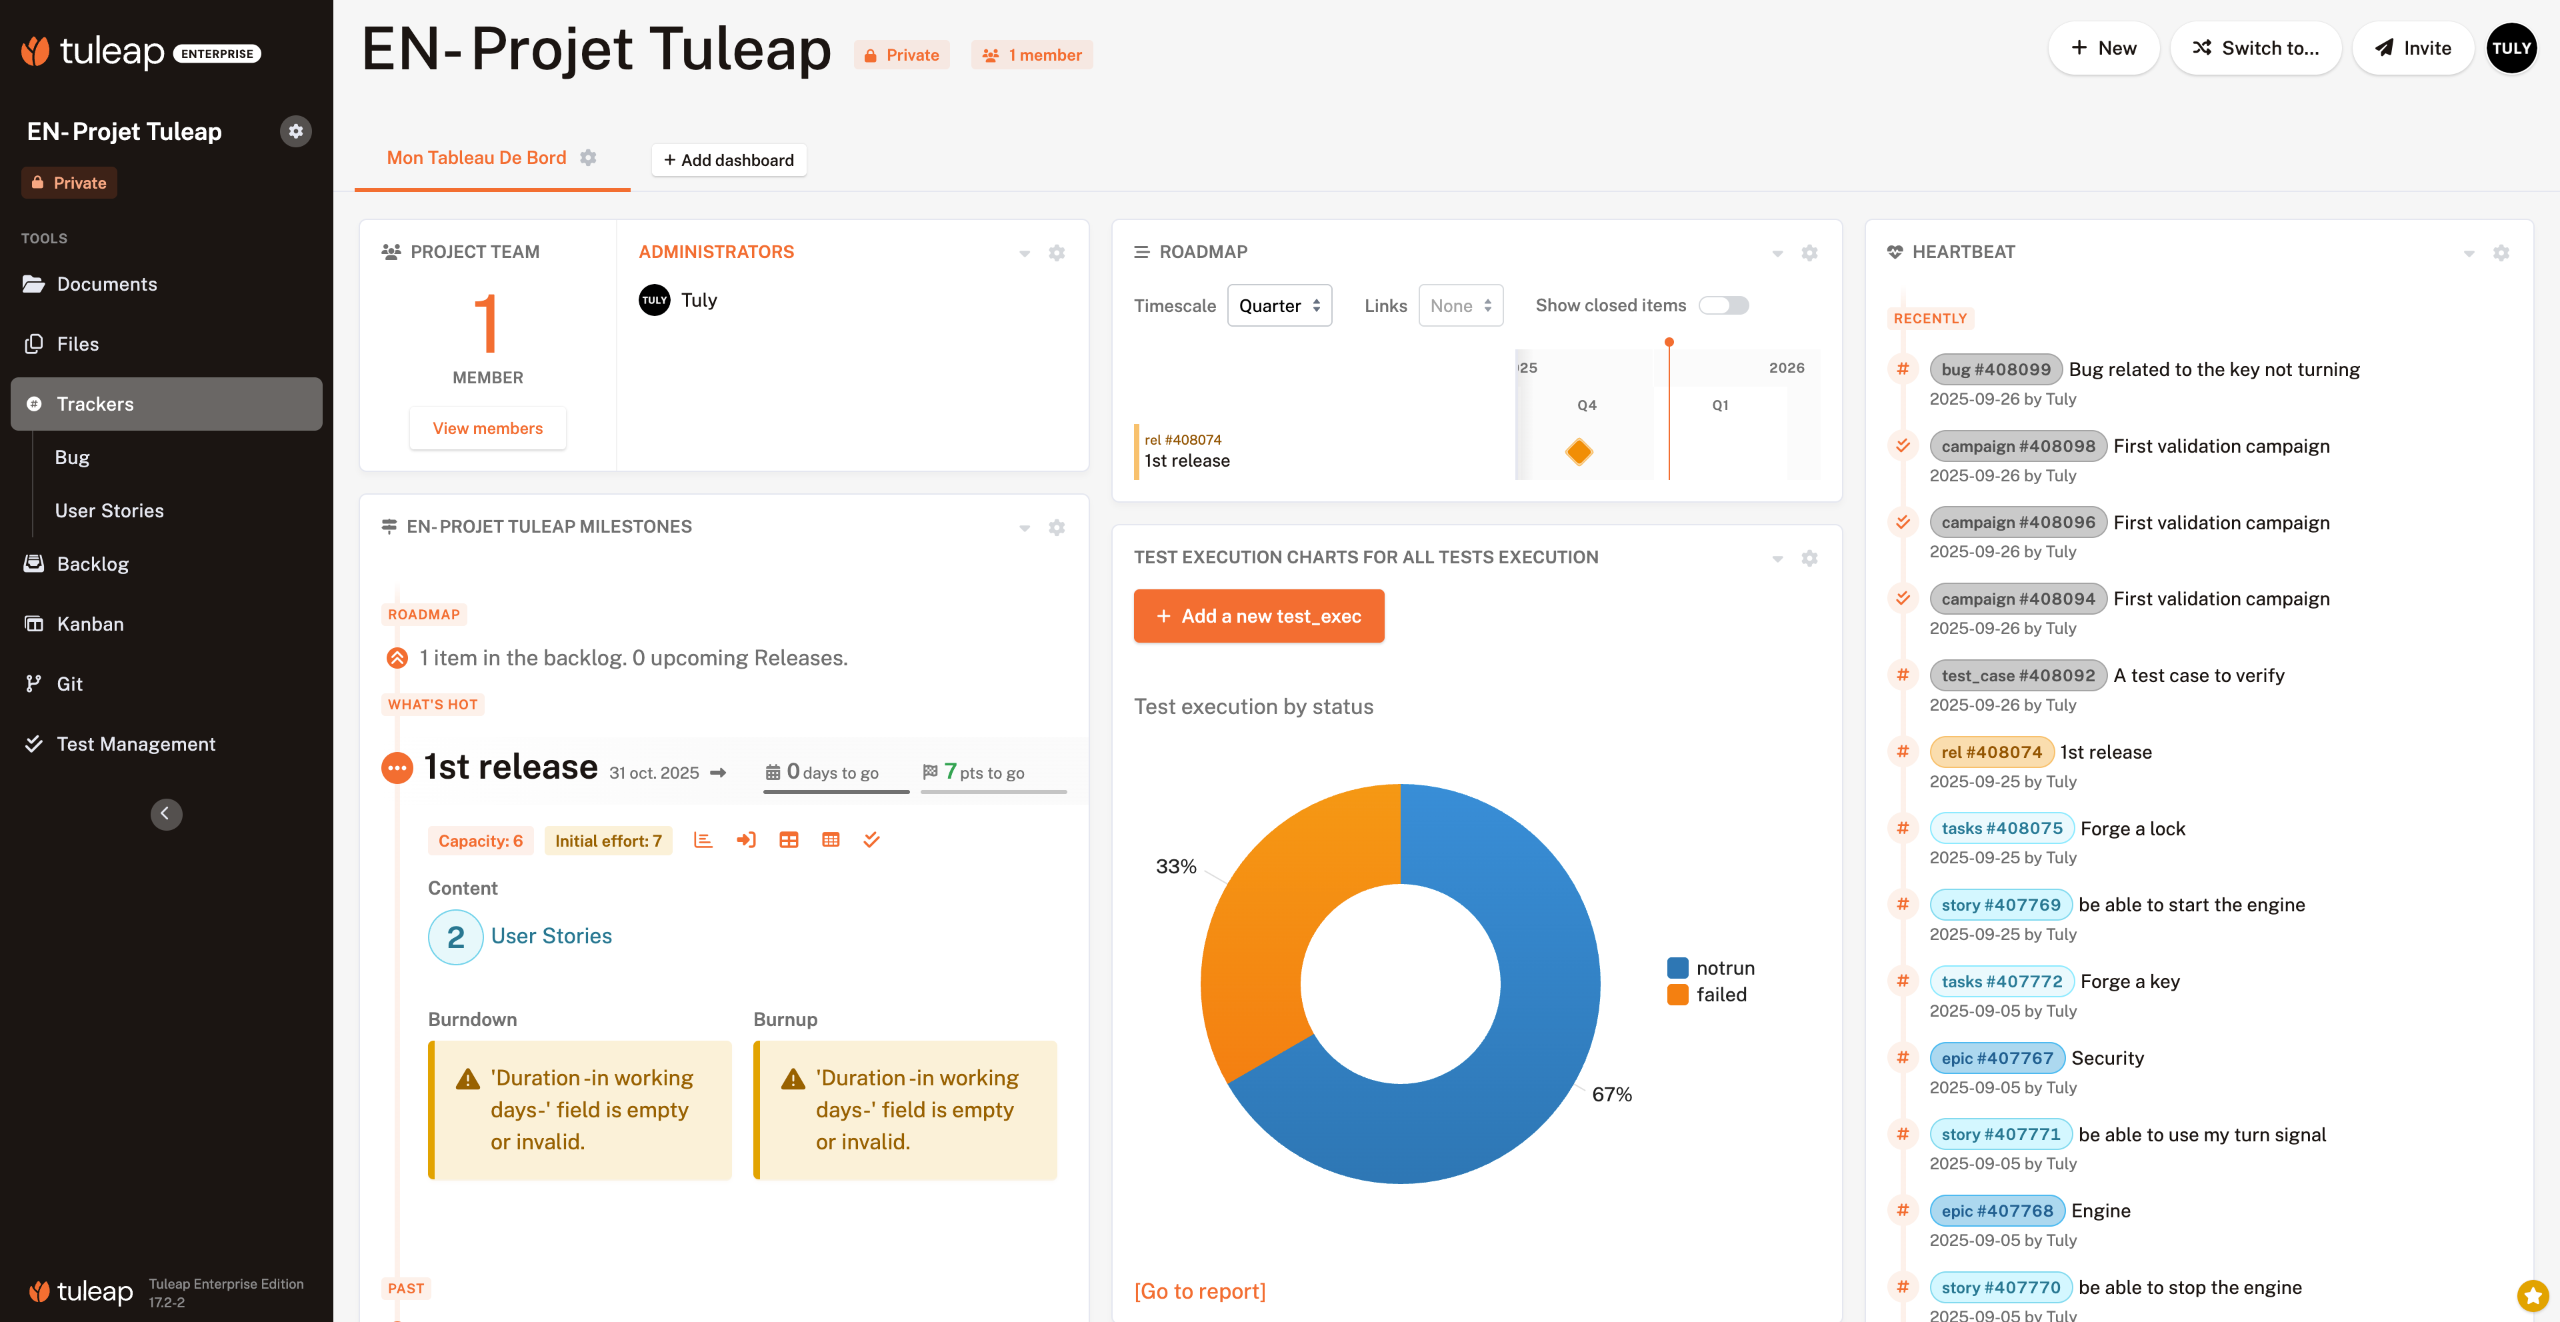
Task: Click the planning arrow icon in 1st release
Action: tap(746, 840)
